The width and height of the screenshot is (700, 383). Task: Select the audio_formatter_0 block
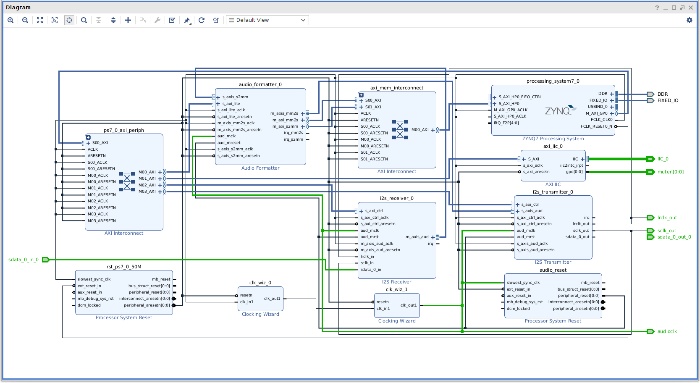coord(260,126)
